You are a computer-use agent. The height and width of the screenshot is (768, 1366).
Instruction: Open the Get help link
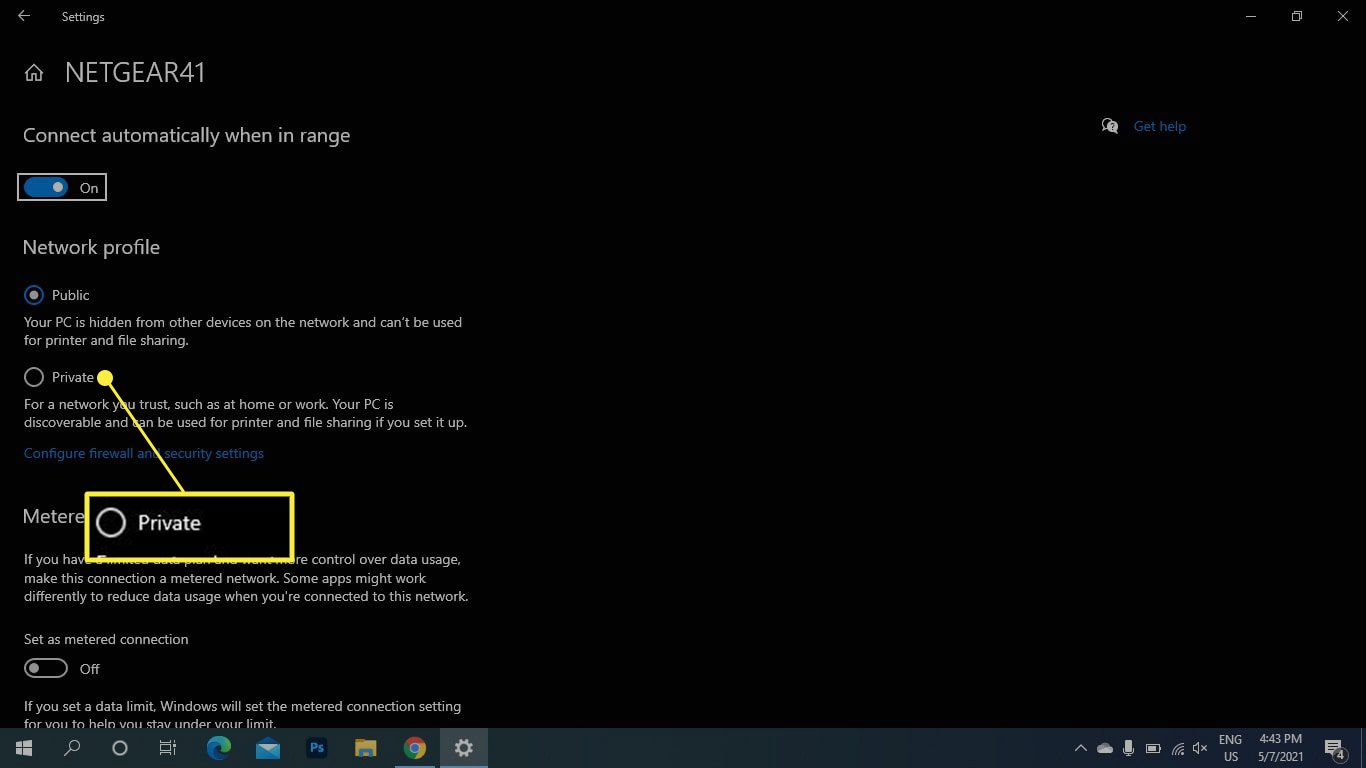(x=1159, y=126)
